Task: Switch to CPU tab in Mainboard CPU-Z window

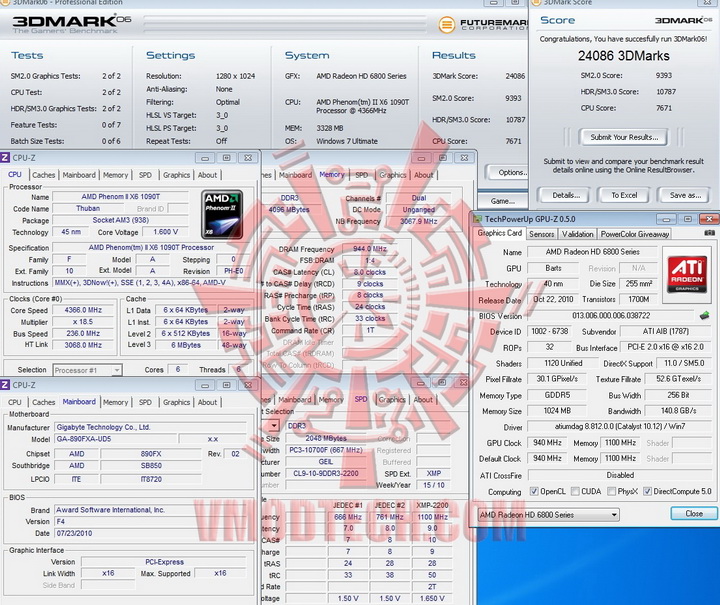Action: click(x=15, y=402)
